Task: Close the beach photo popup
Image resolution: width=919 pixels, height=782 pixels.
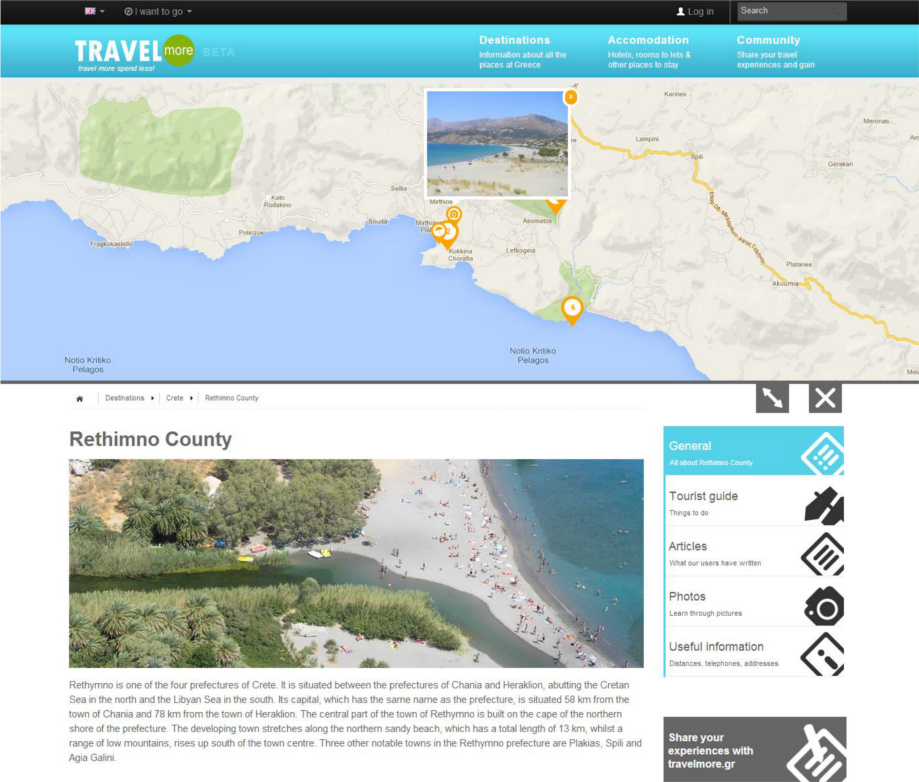Action: click(570, 97)
